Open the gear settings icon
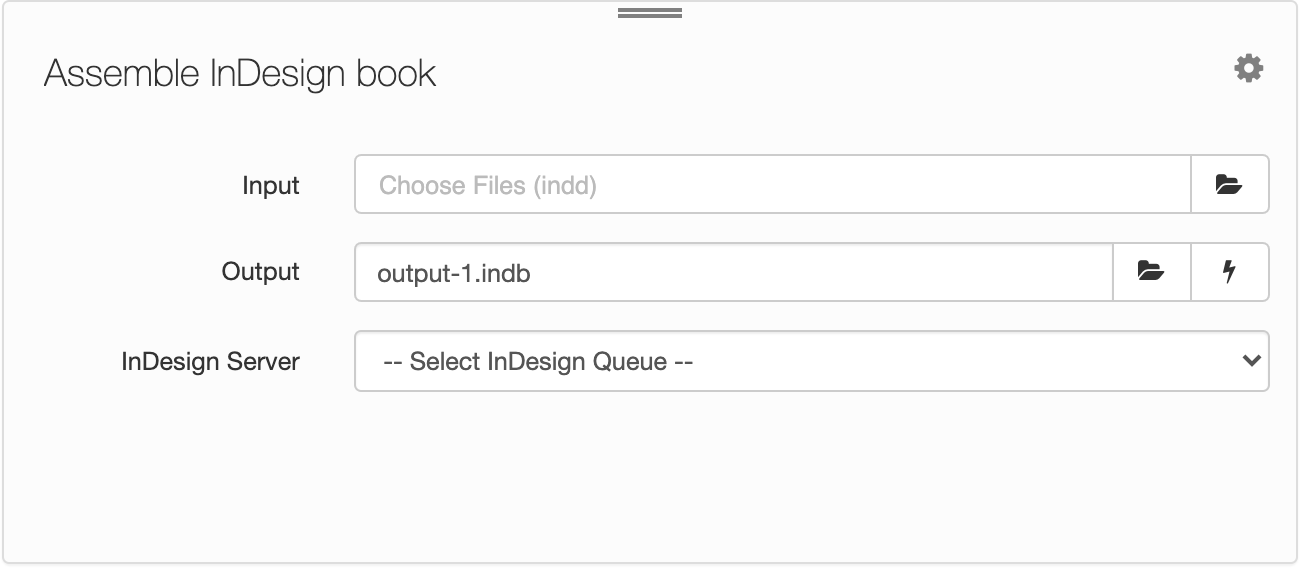Viewport: 1300px width, 568px height. pos(1248,69)
